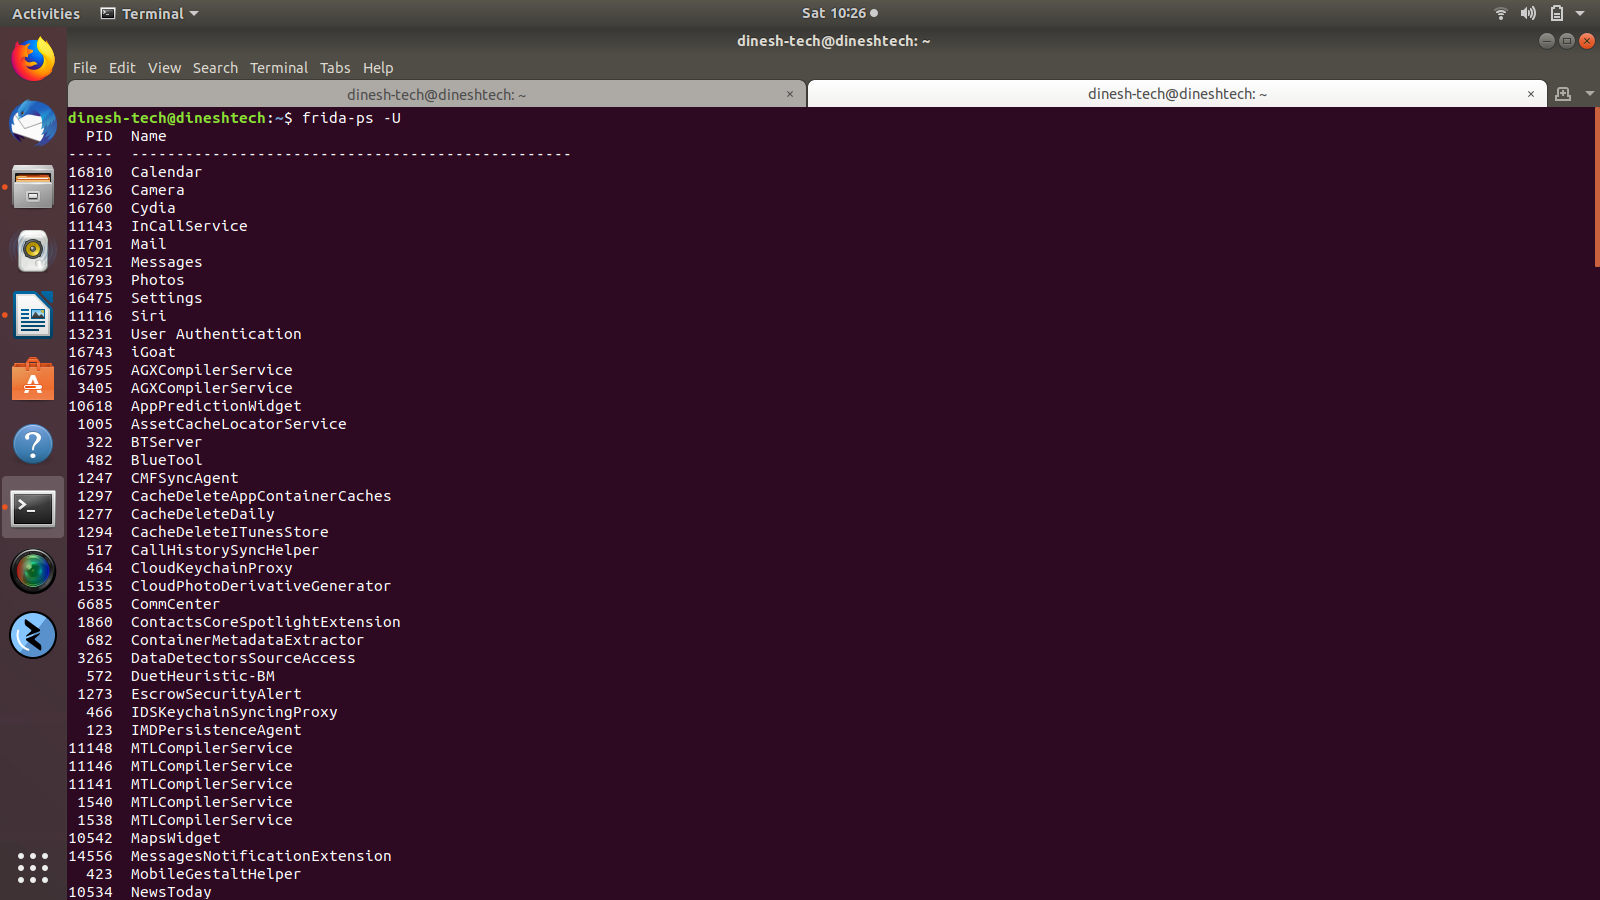Click the EscrowSecurityAlert process name
Screen dimensions: 1600x900
click(x=216, y=694)
